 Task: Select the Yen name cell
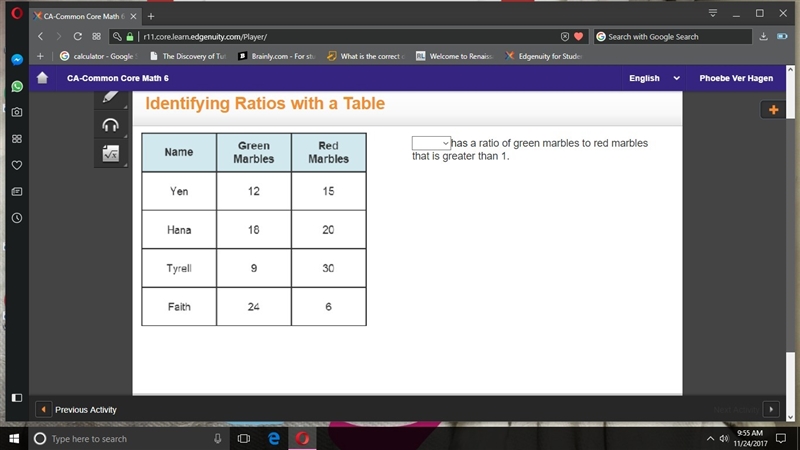tap(179, 191)
